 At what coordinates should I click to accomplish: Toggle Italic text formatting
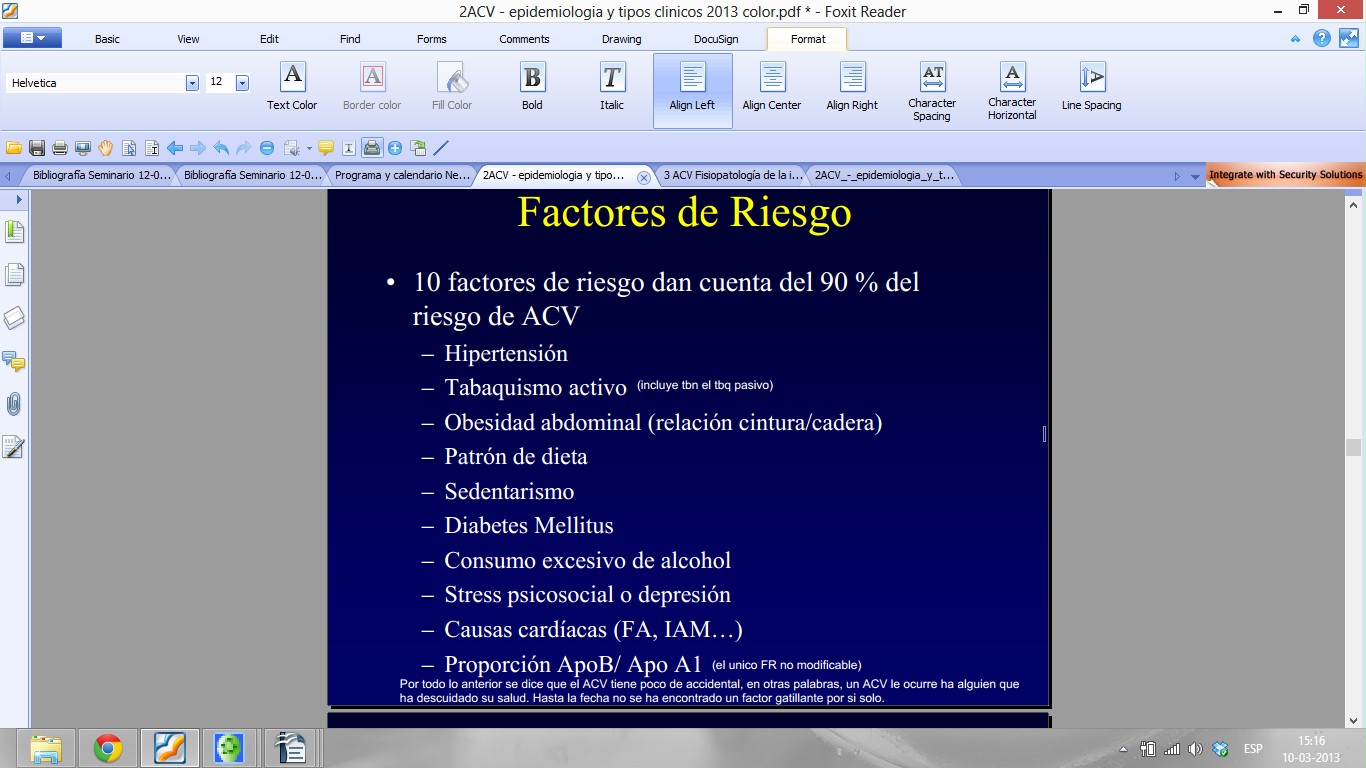tap(612, 86)
